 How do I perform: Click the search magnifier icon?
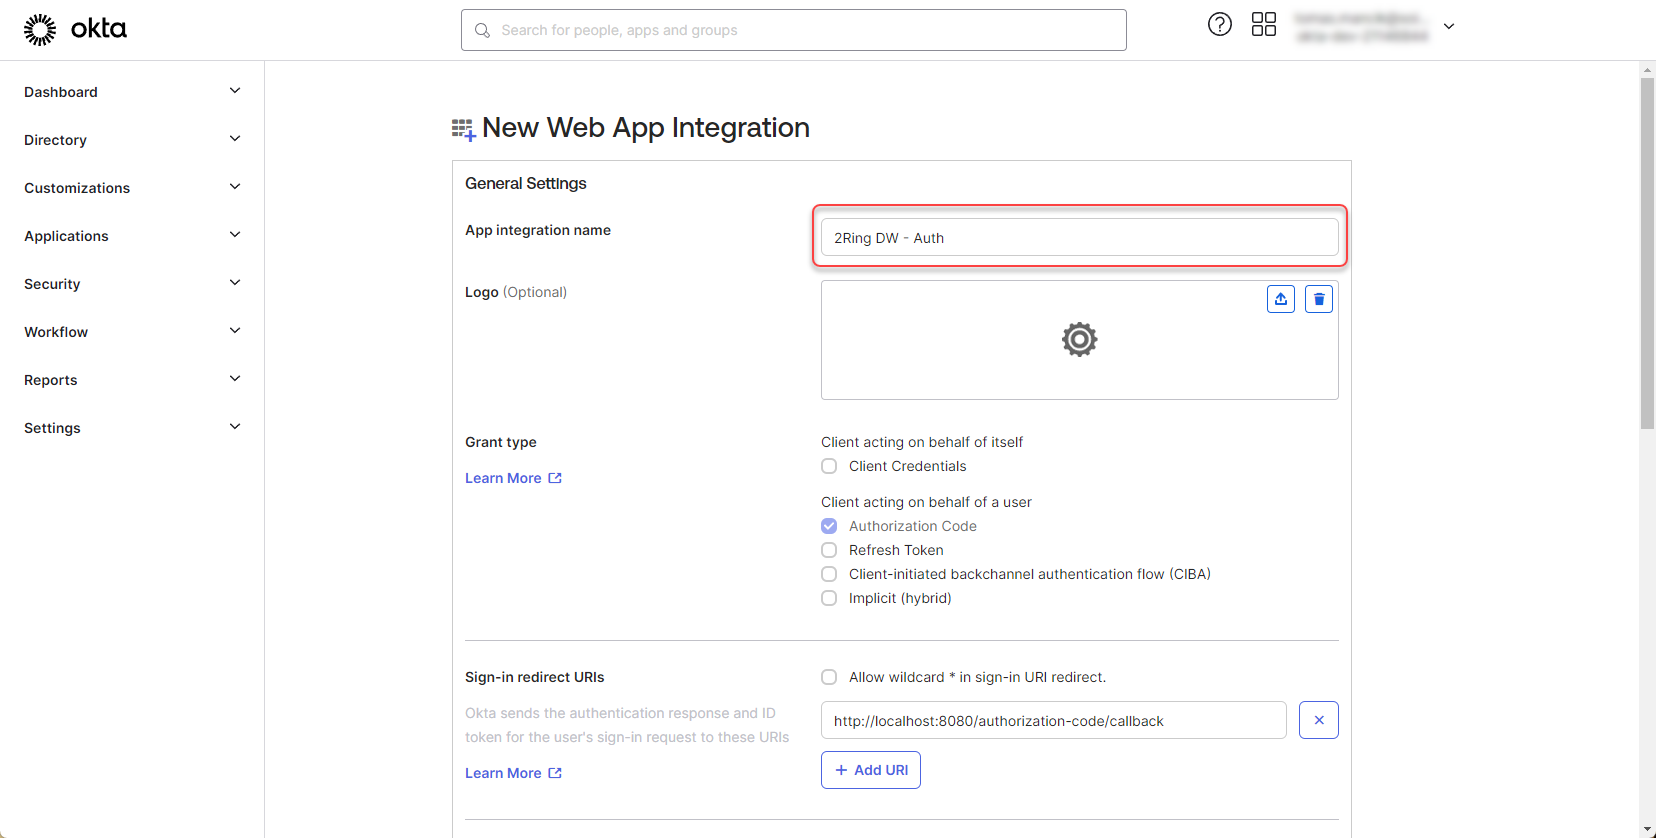(483, 31)
